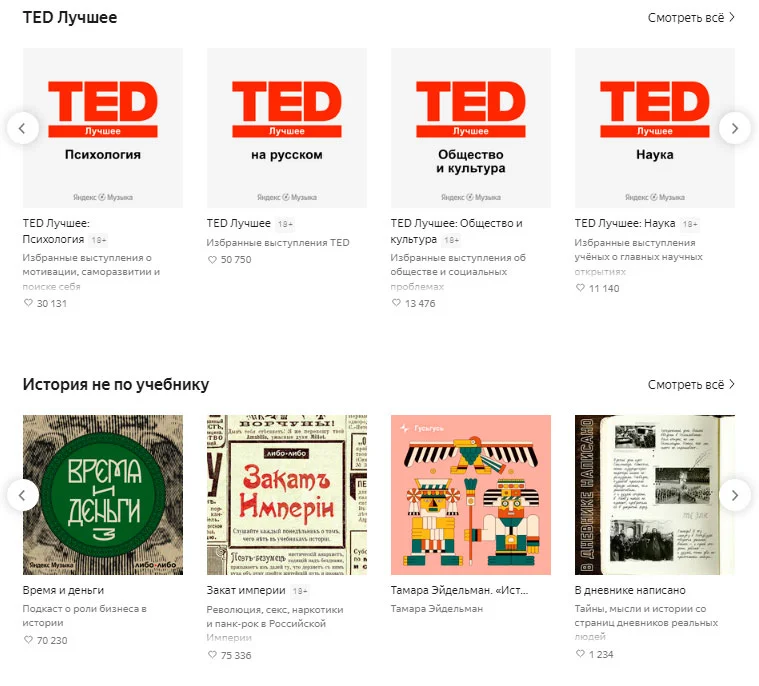Like the Общество и культура podcast via heart icon
This screenshot has height=686, width=759.
tap(396, 303)
